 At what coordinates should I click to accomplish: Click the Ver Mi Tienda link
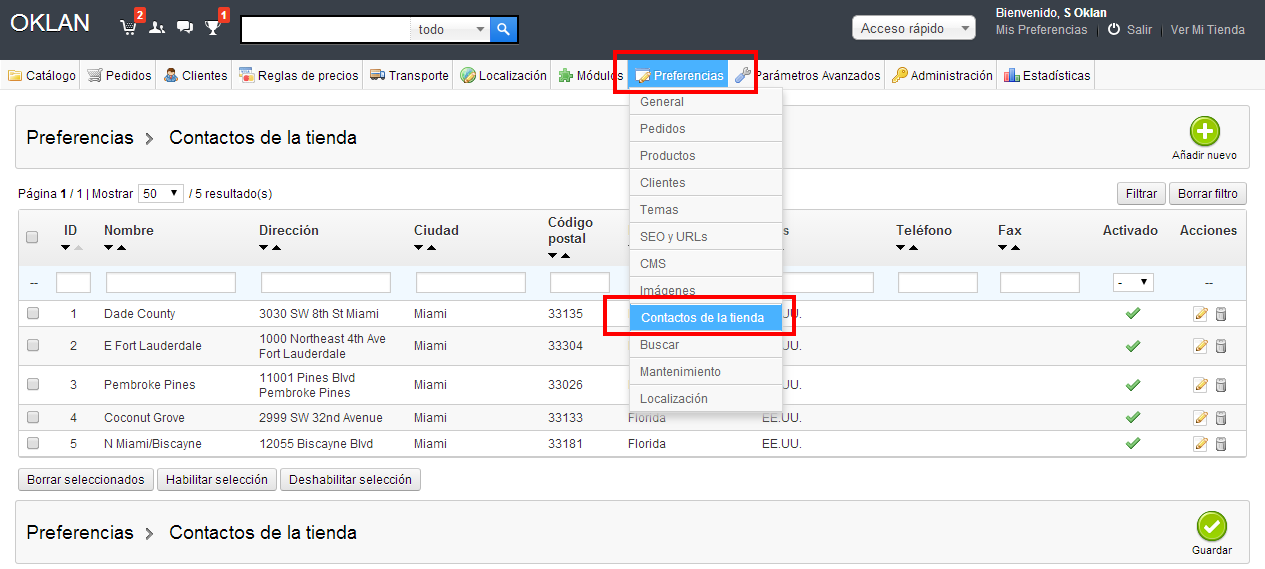[x=1208, y=30]
